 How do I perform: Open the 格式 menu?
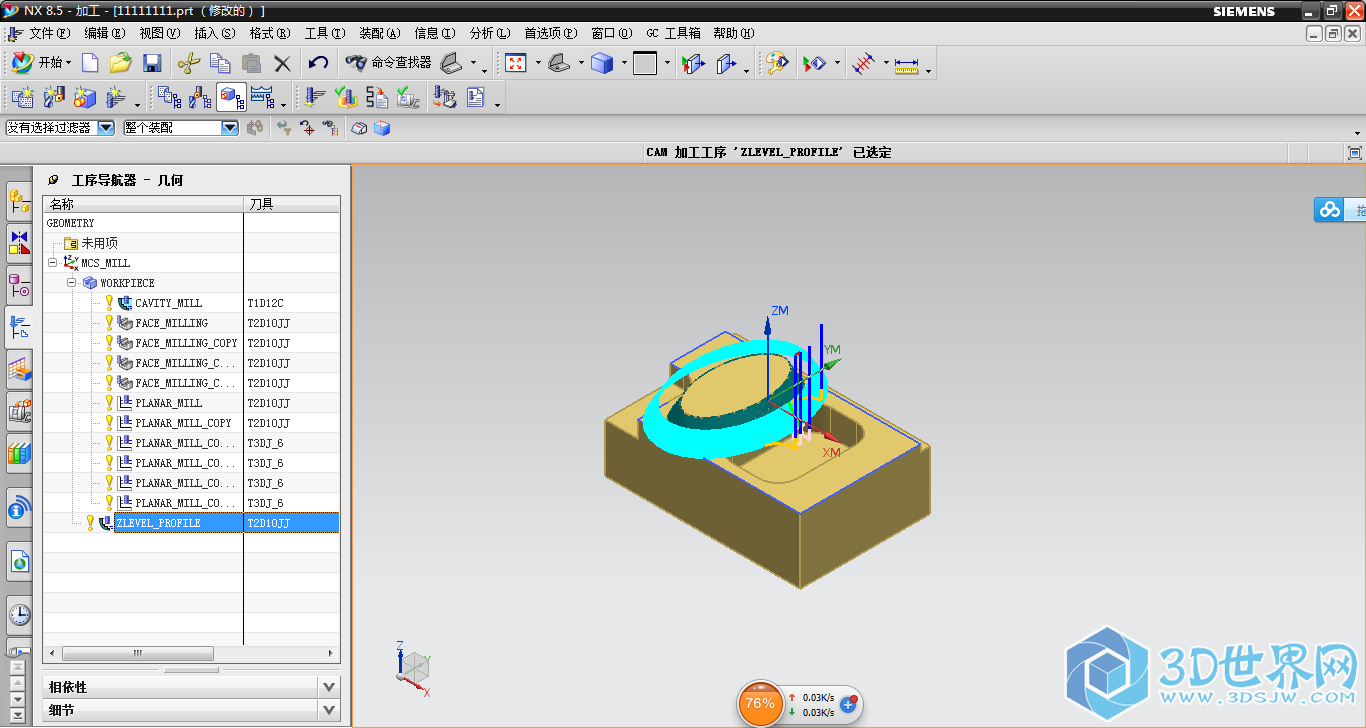[x=270, y=33]
